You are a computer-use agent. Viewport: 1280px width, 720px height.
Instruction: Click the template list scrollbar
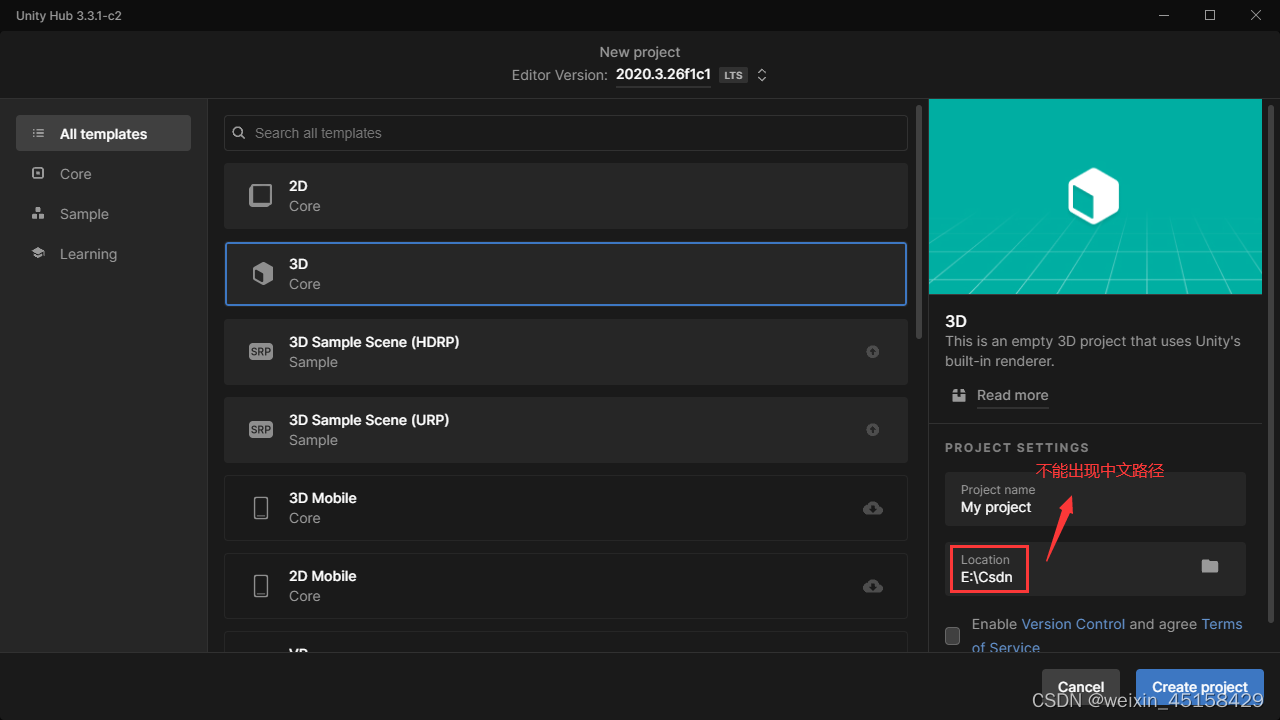pyautogui.click(x=919, y=222)
